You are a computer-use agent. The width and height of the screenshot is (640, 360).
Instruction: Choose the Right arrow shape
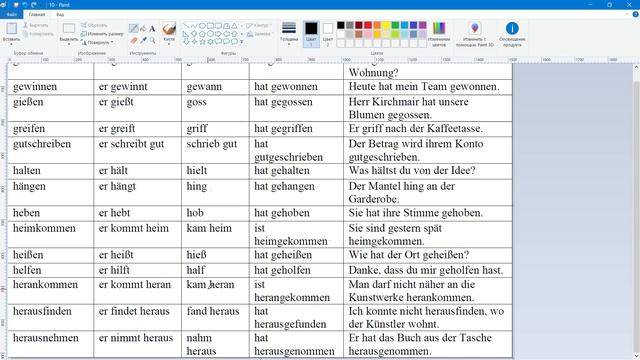point(218,33)
